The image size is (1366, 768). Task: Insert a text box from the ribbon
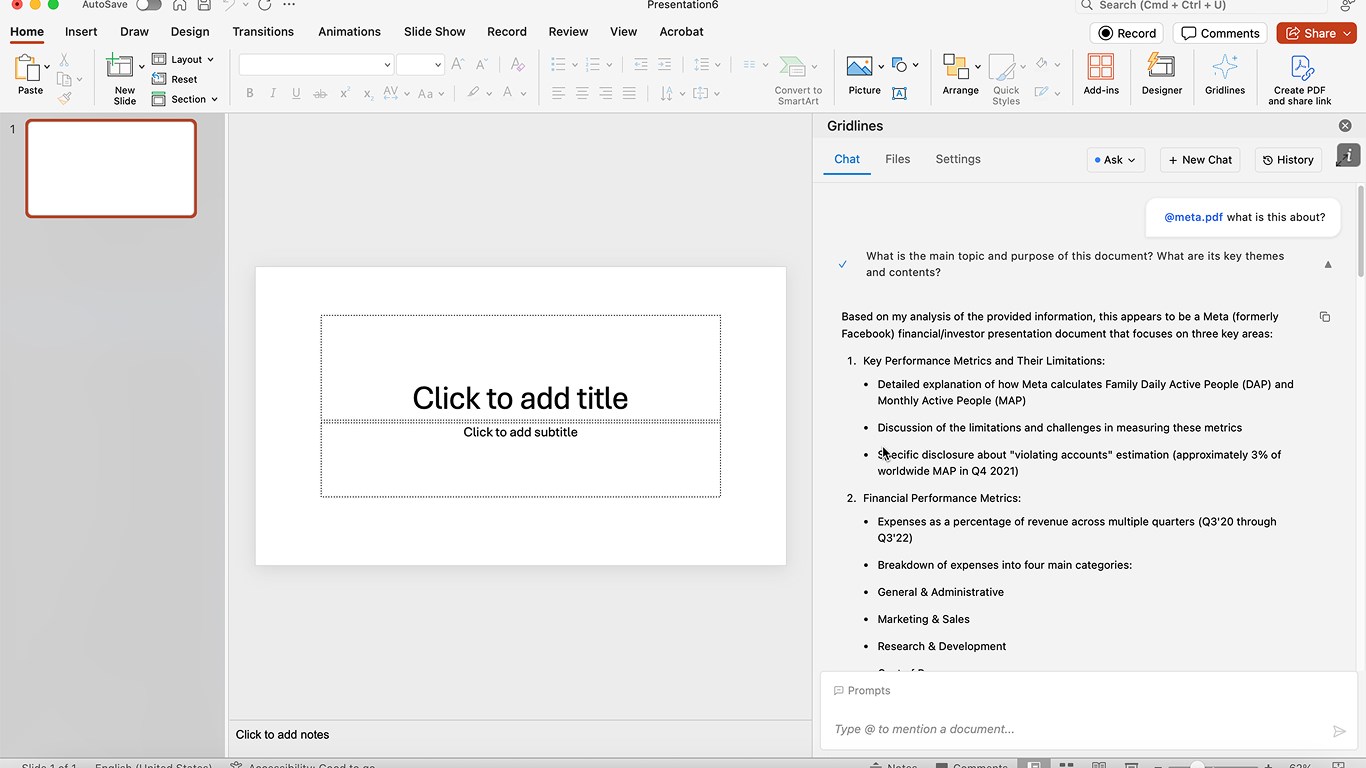click(x=899, y=93)
